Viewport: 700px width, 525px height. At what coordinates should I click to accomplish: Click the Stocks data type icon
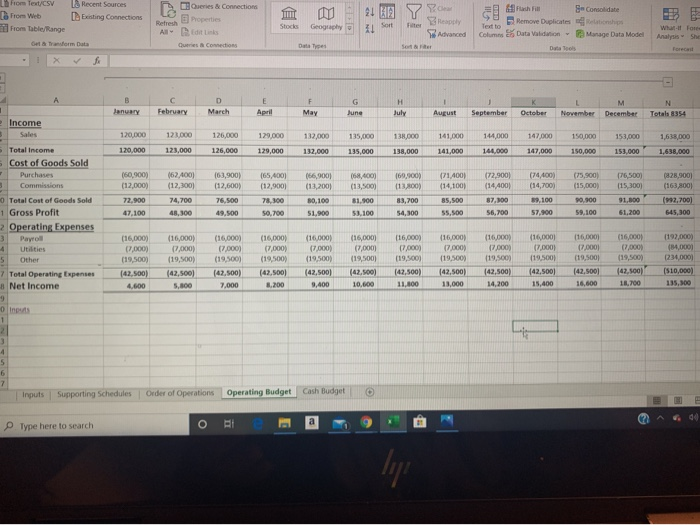point(289,18)
